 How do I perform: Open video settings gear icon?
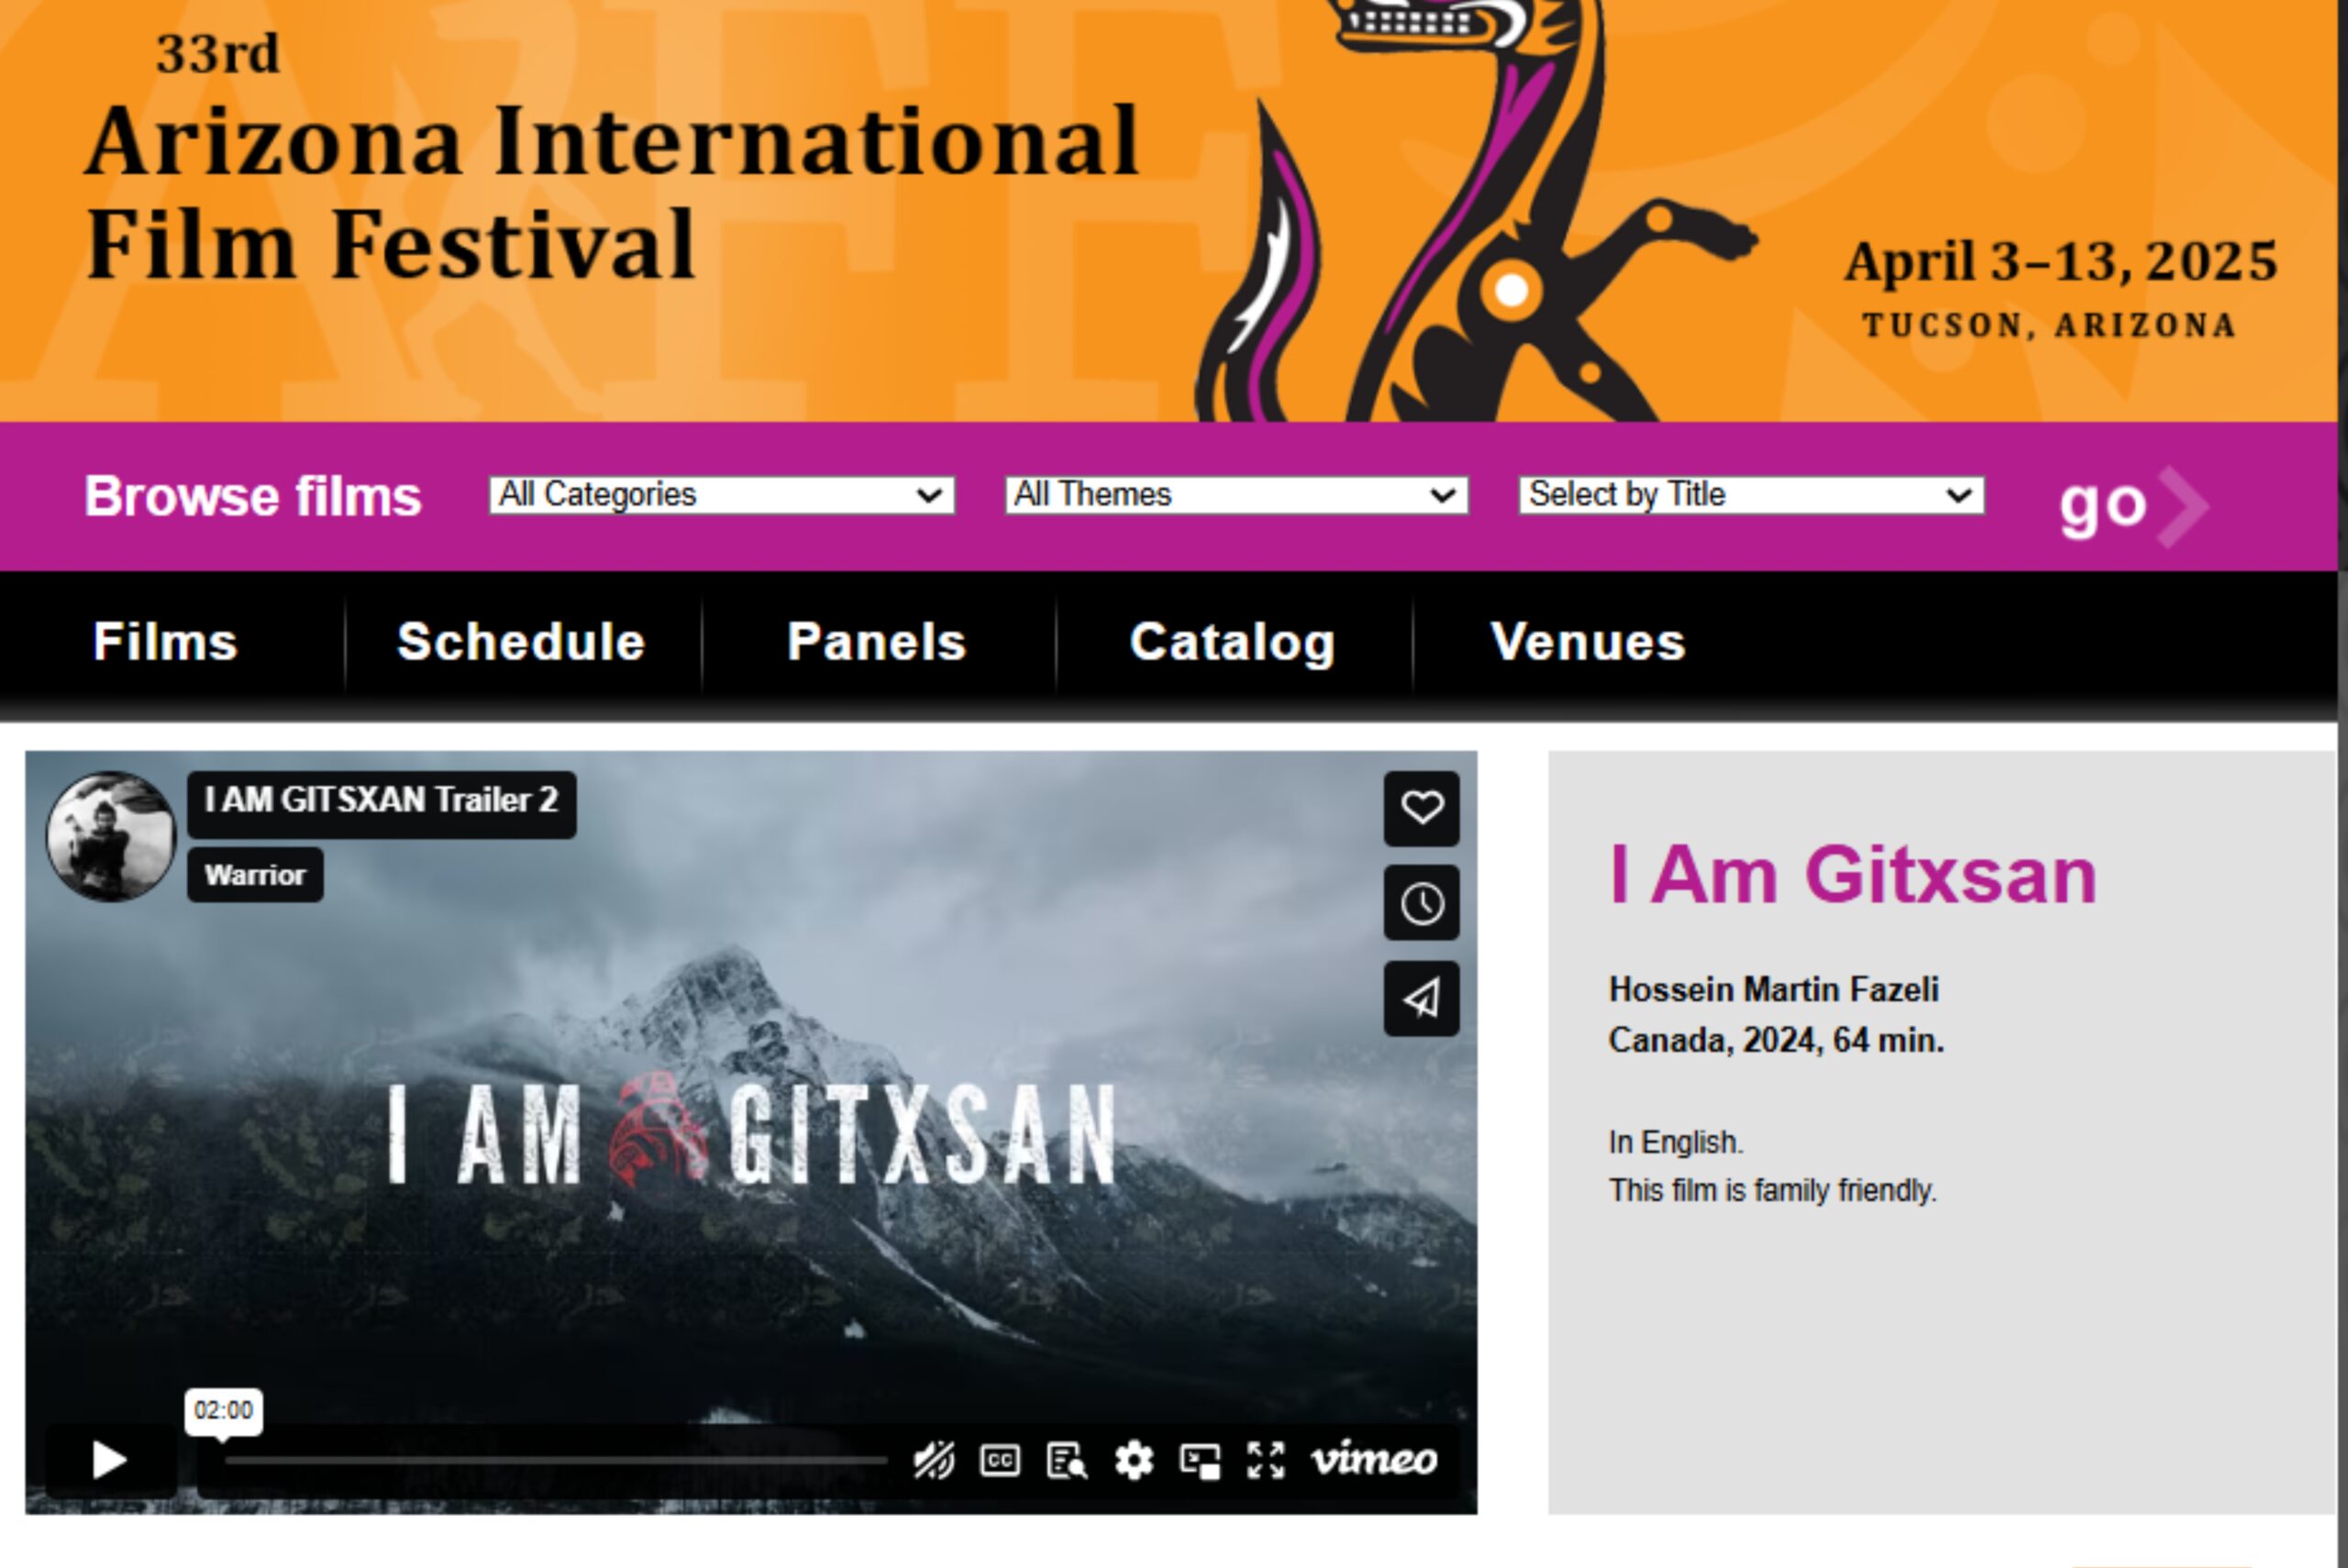[1133, 1460]
